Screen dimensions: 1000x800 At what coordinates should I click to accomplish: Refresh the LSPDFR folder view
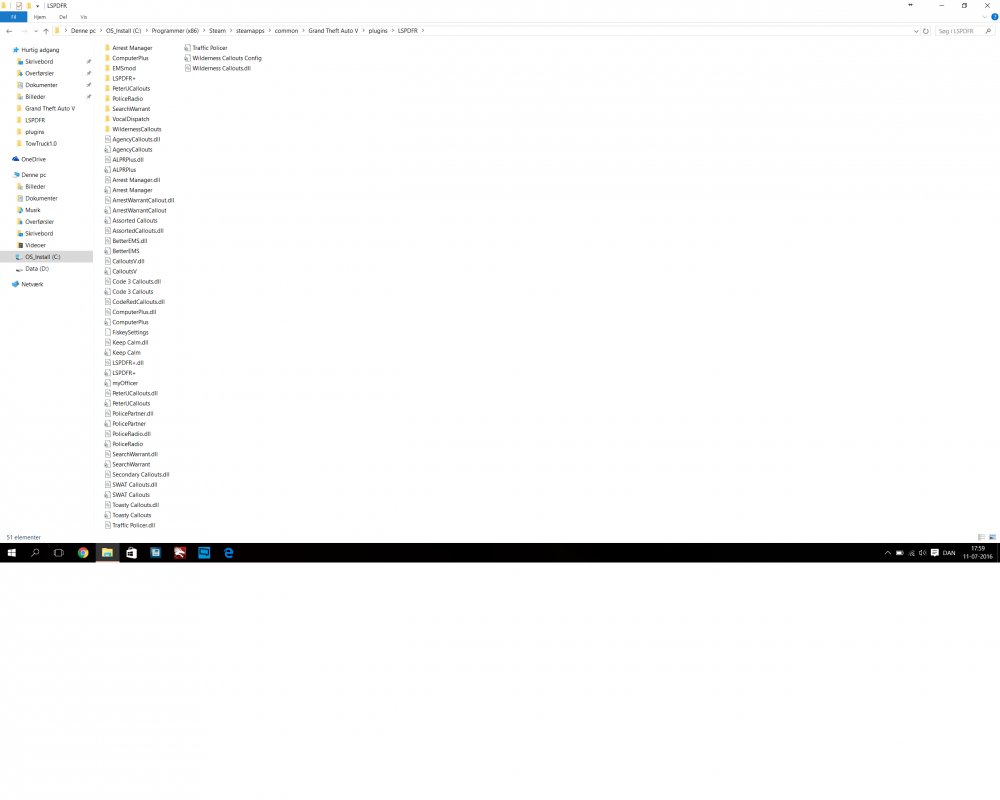point(925,31)
